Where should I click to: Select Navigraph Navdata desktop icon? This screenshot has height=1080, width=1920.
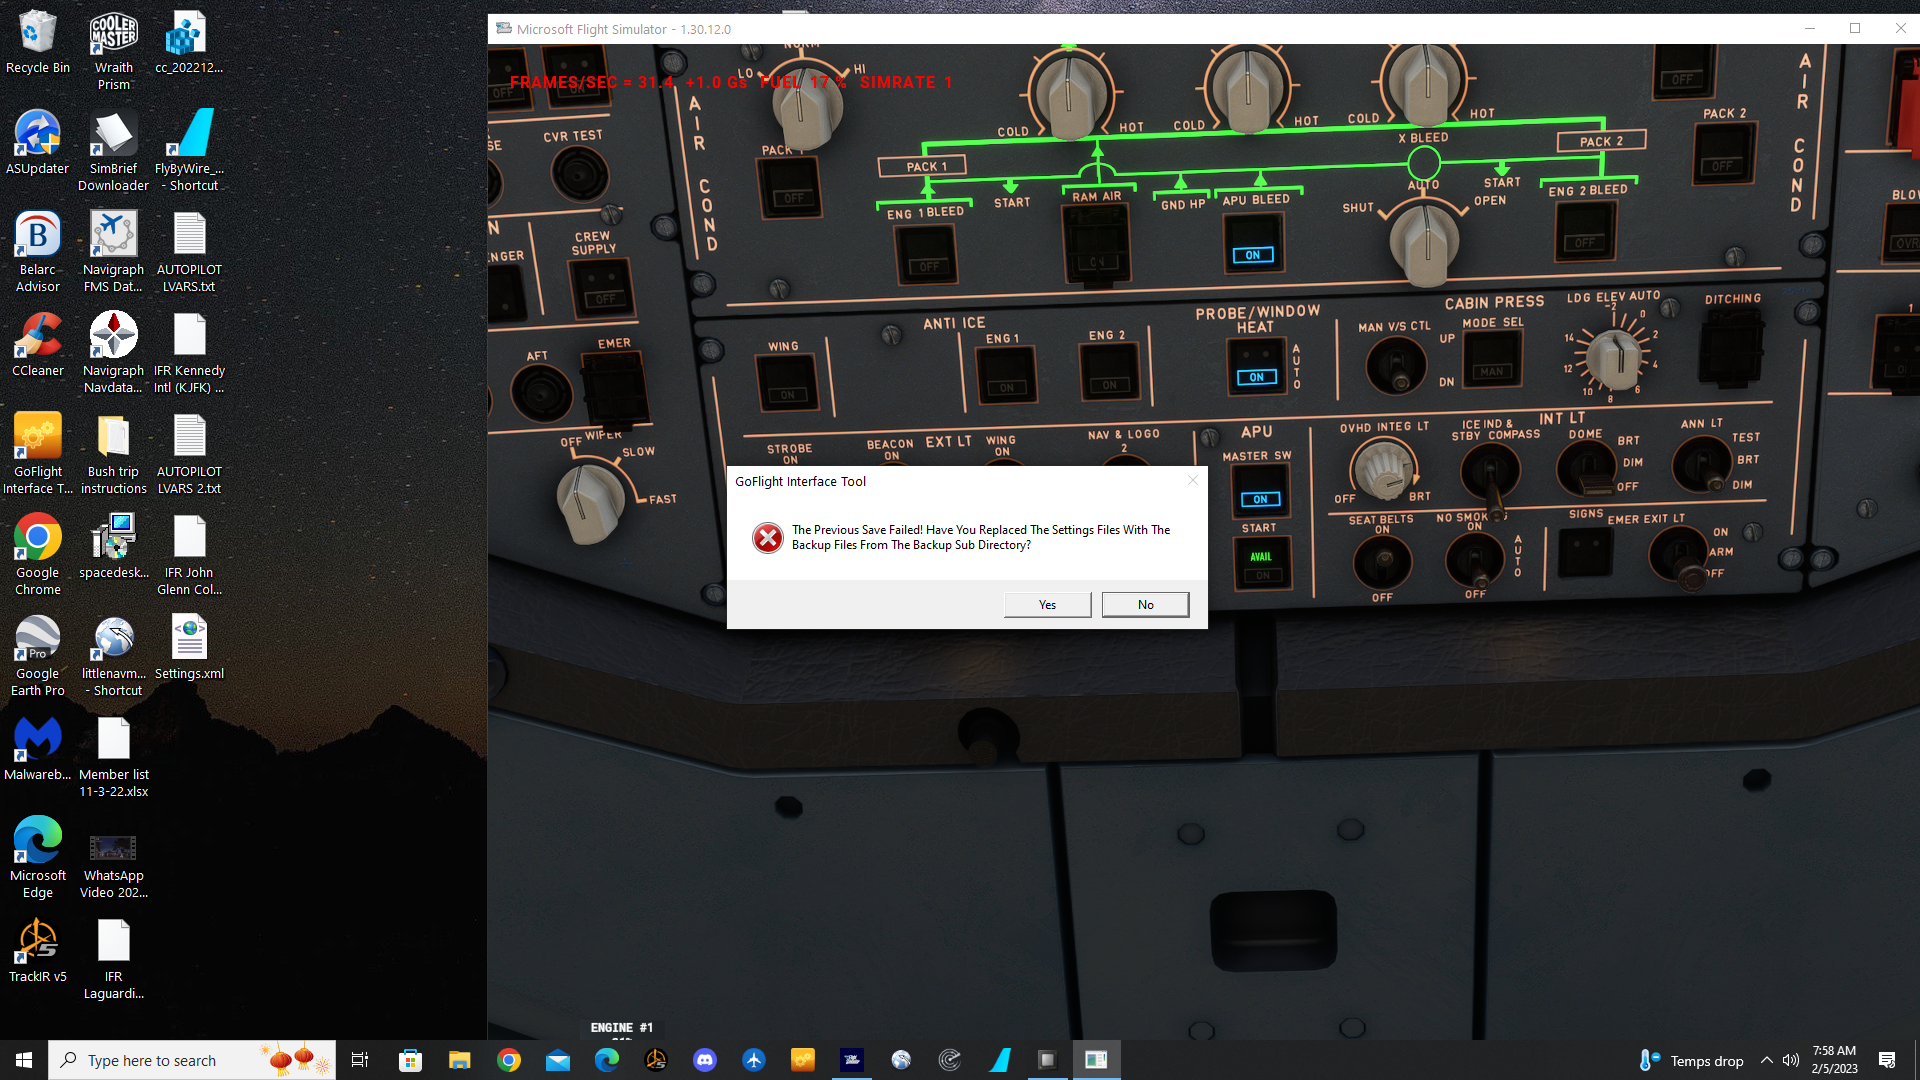(x=114, y=353)
